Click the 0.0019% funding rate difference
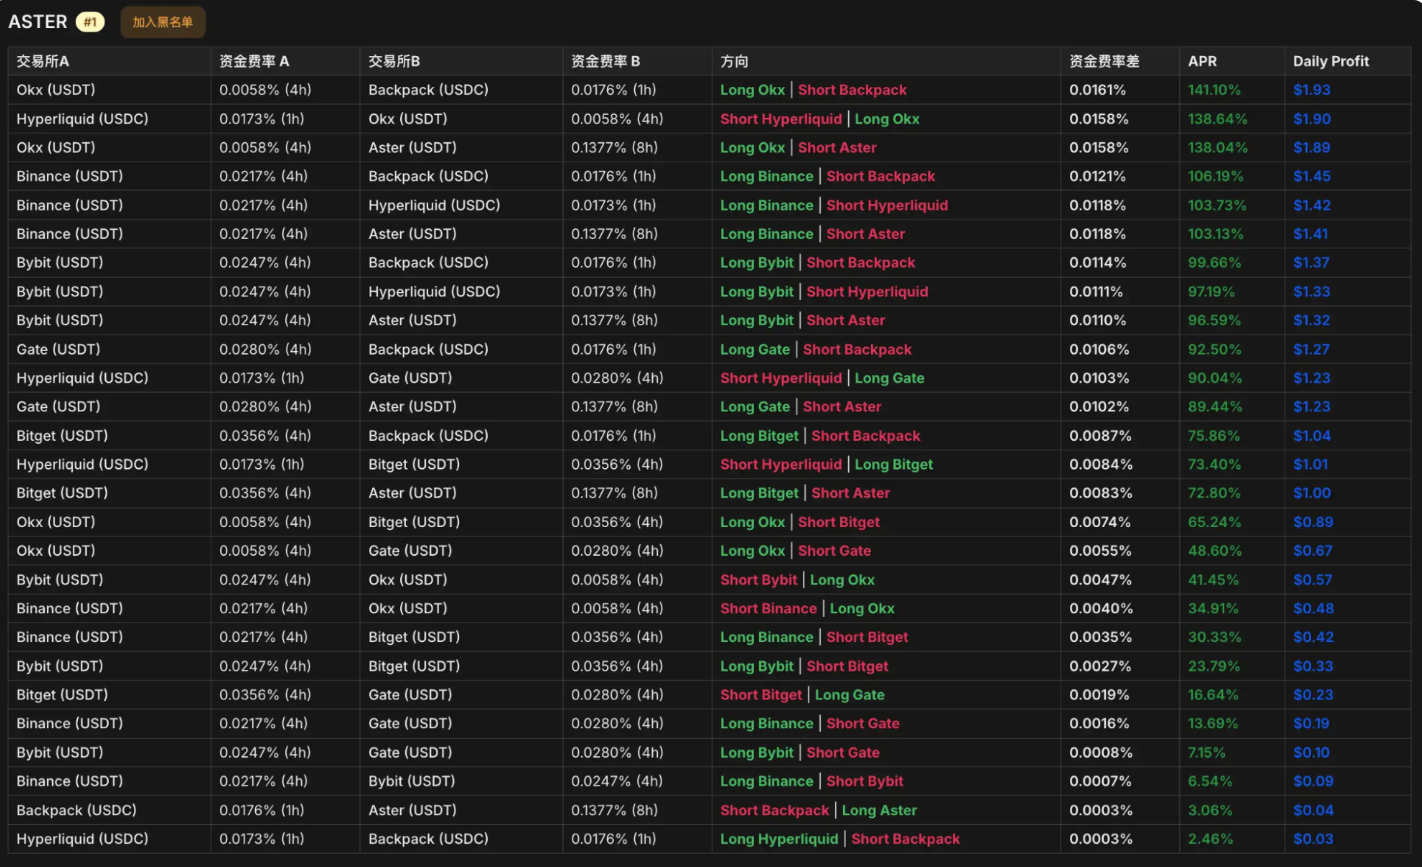The image size is (1422, 867). [1099, 695]
